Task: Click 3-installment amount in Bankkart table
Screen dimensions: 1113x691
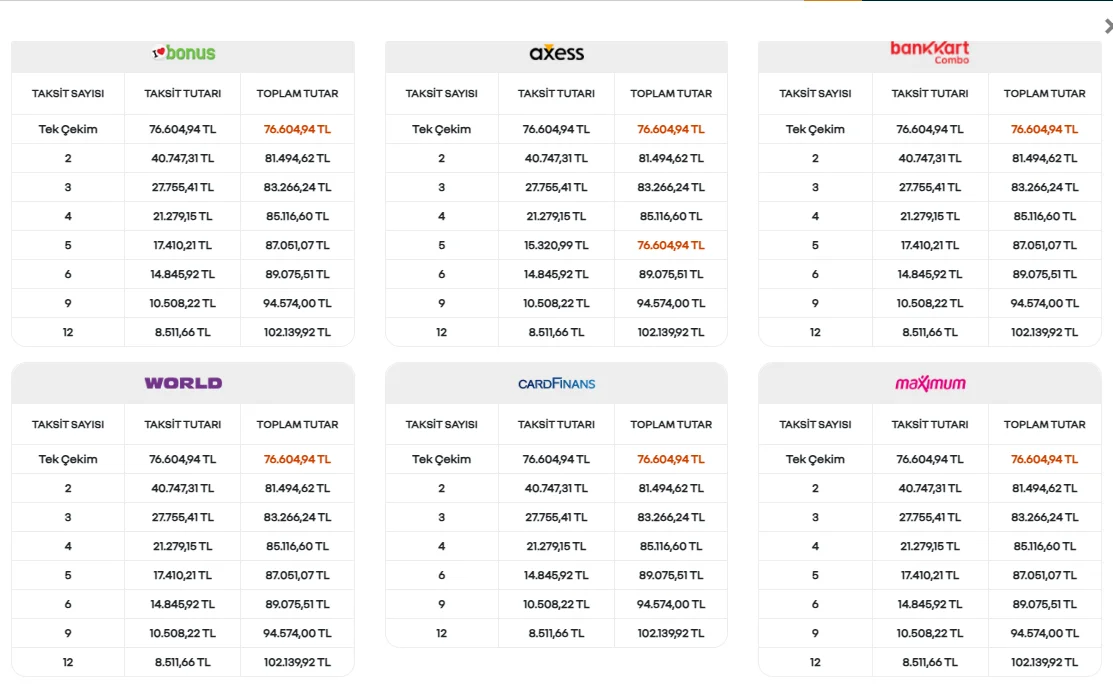Action: pyautogui.click(x=929, y=187)
